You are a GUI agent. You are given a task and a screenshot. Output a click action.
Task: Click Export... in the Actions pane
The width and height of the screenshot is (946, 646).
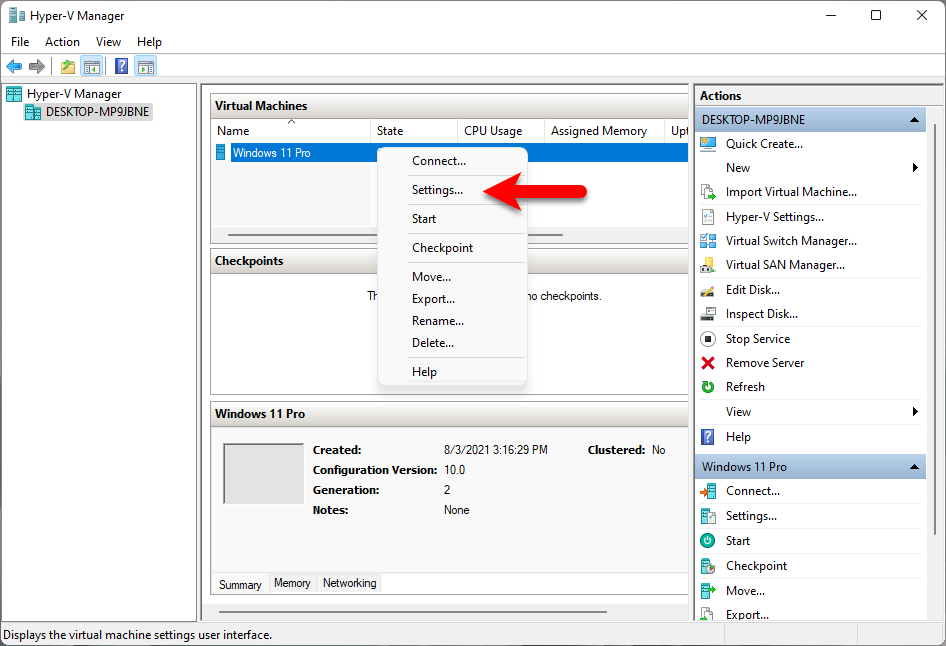(747, 615)
